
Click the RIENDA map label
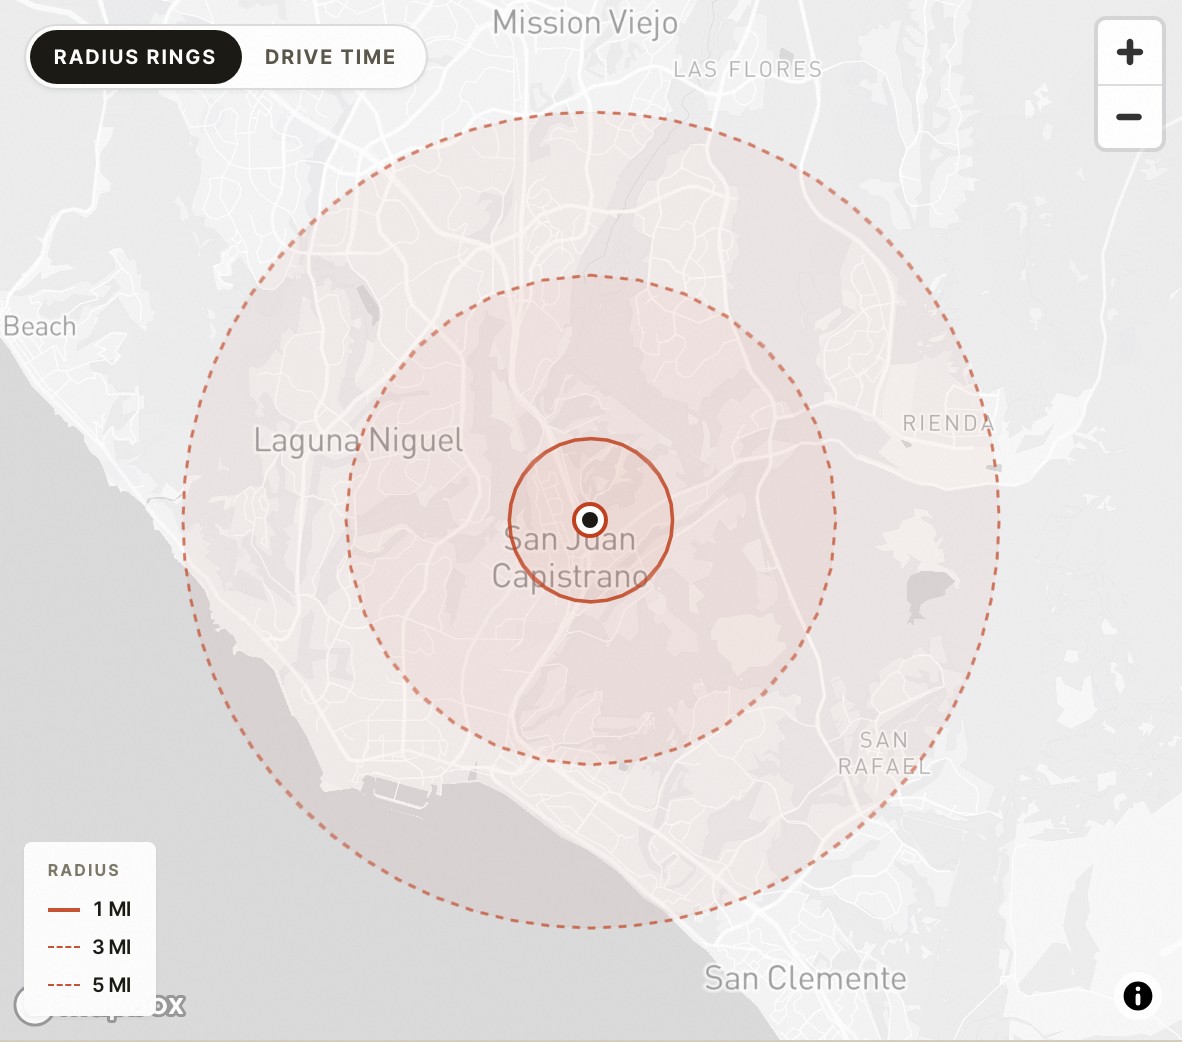tap(948, 423)
